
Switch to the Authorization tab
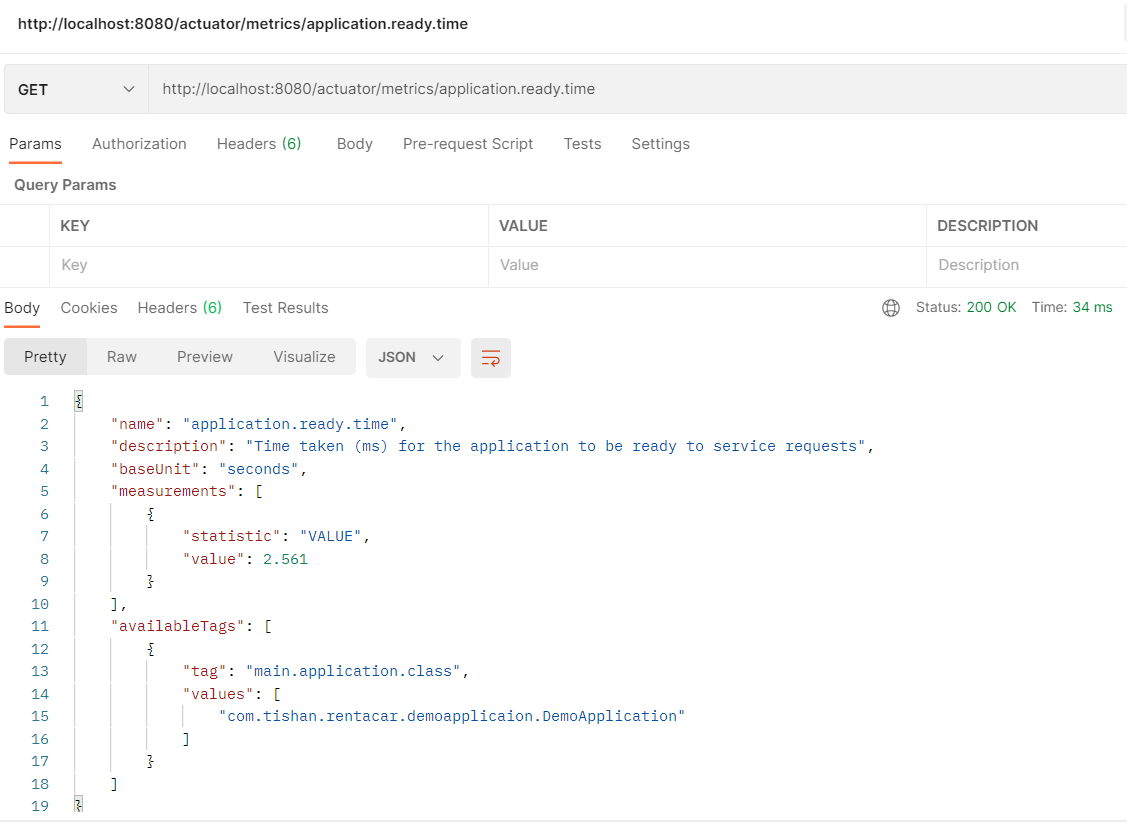[x=139, y=144]
